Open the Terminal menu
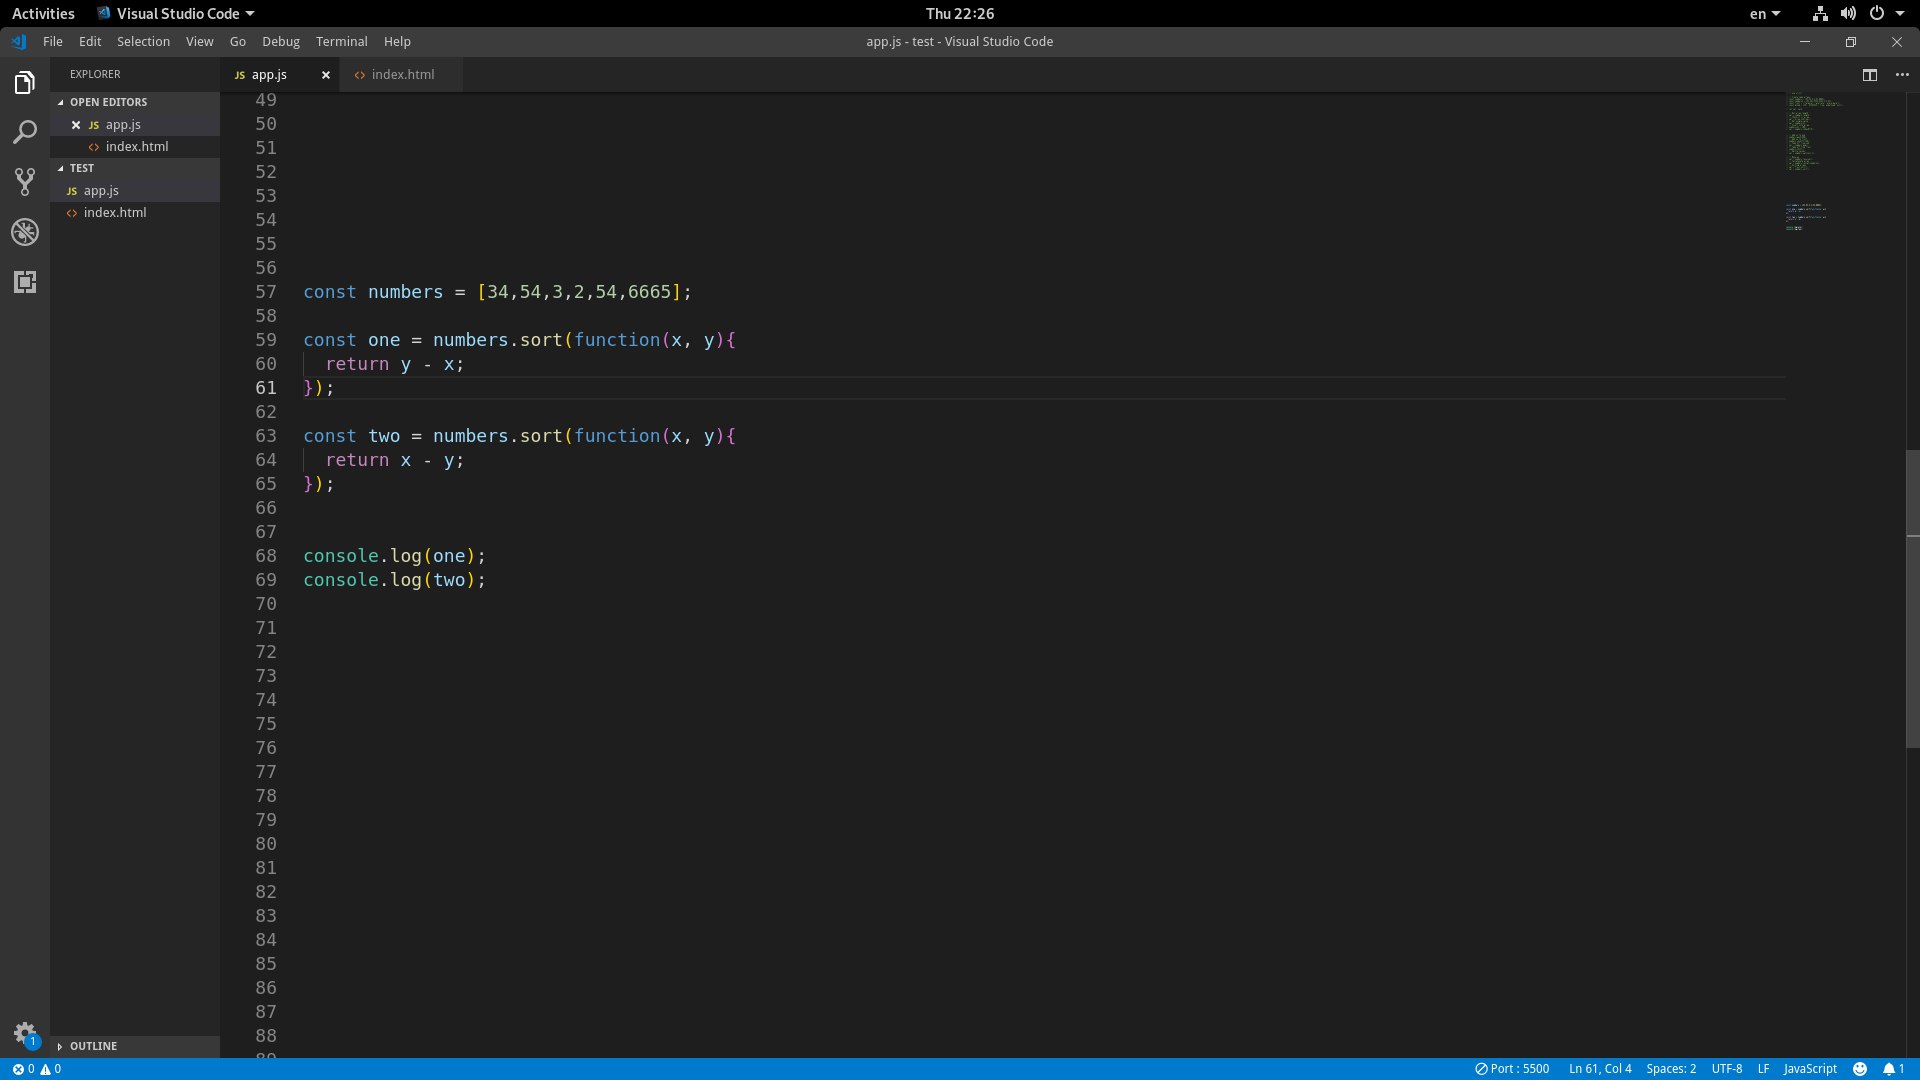The image size is (1920, 1080). 341,42
